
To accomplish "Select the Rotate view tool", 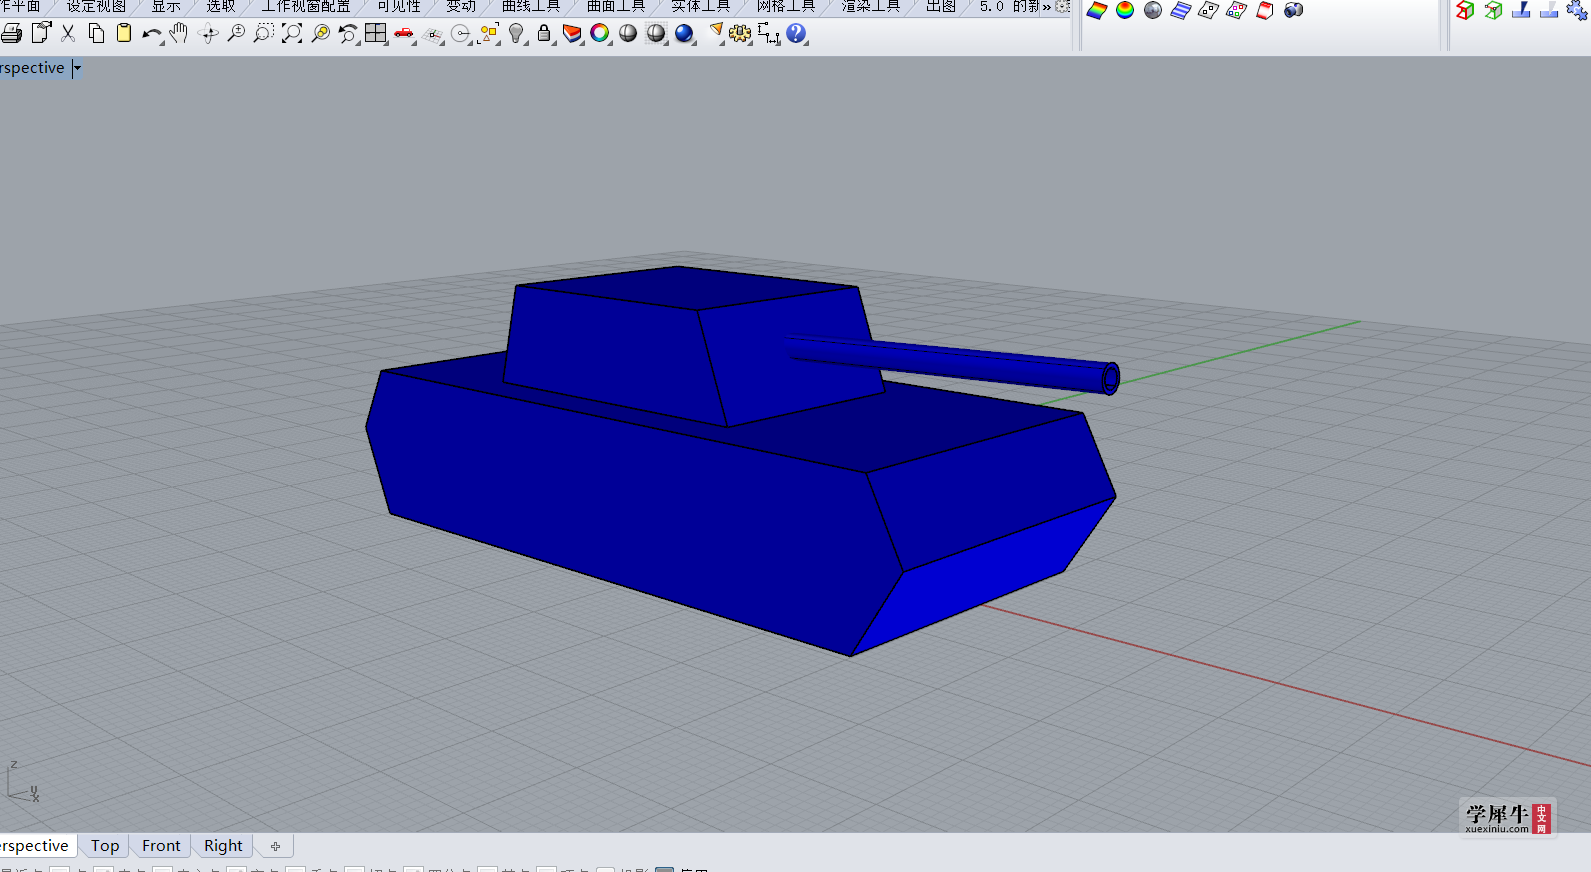I will click(208, 33).
